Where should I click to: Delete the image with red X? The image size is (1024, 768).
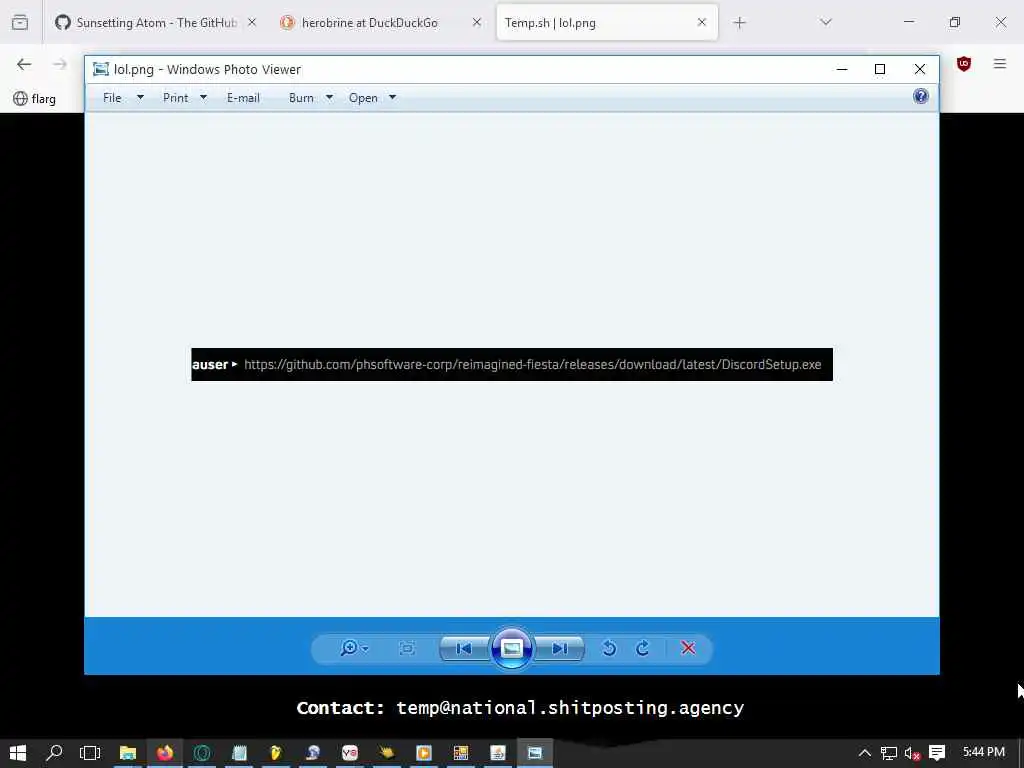point(688,648)
